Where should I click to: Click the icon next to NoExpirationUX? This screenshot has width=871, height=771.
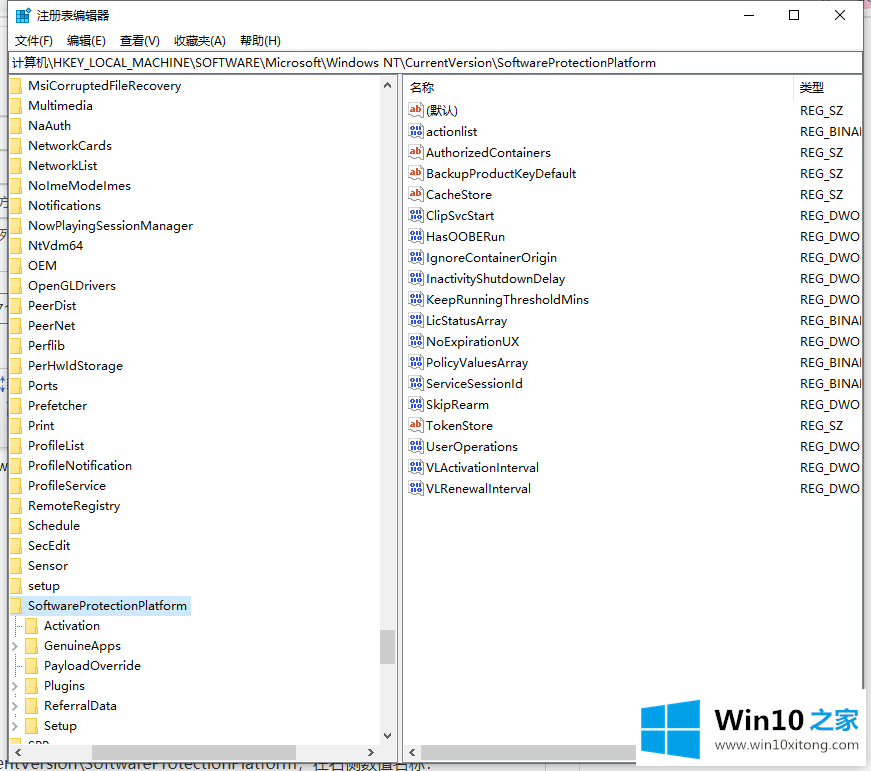pyautogui.click(x=416, y=341)
